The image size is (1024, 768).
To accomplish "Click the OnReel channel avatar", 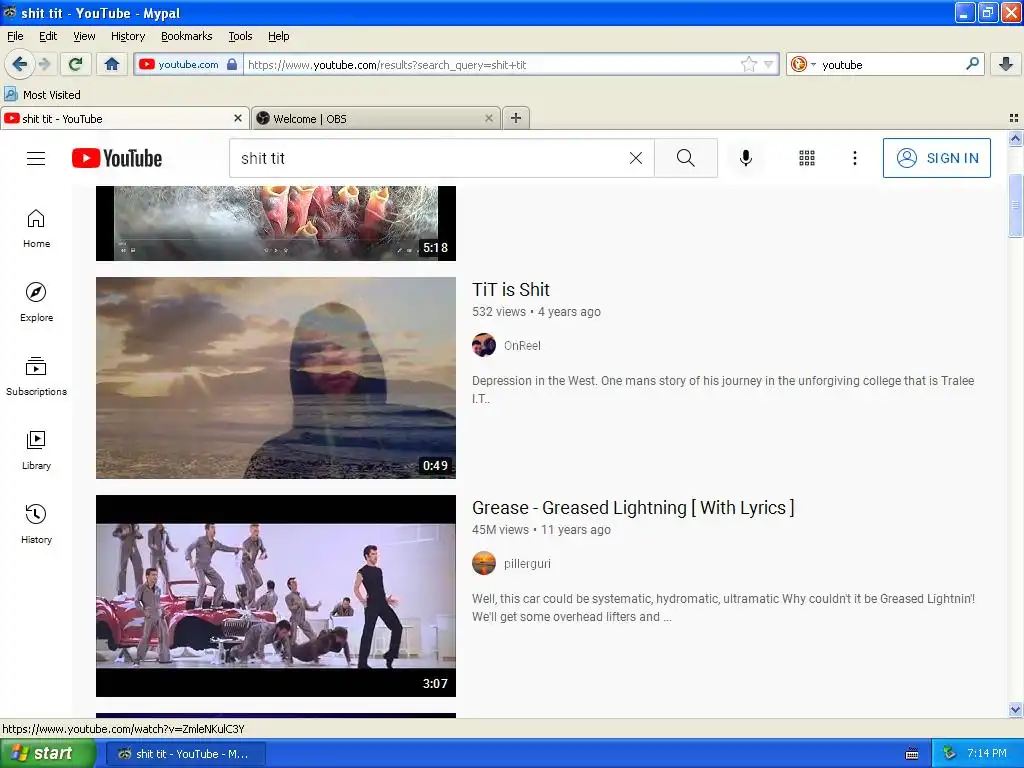I will [483, 345].
